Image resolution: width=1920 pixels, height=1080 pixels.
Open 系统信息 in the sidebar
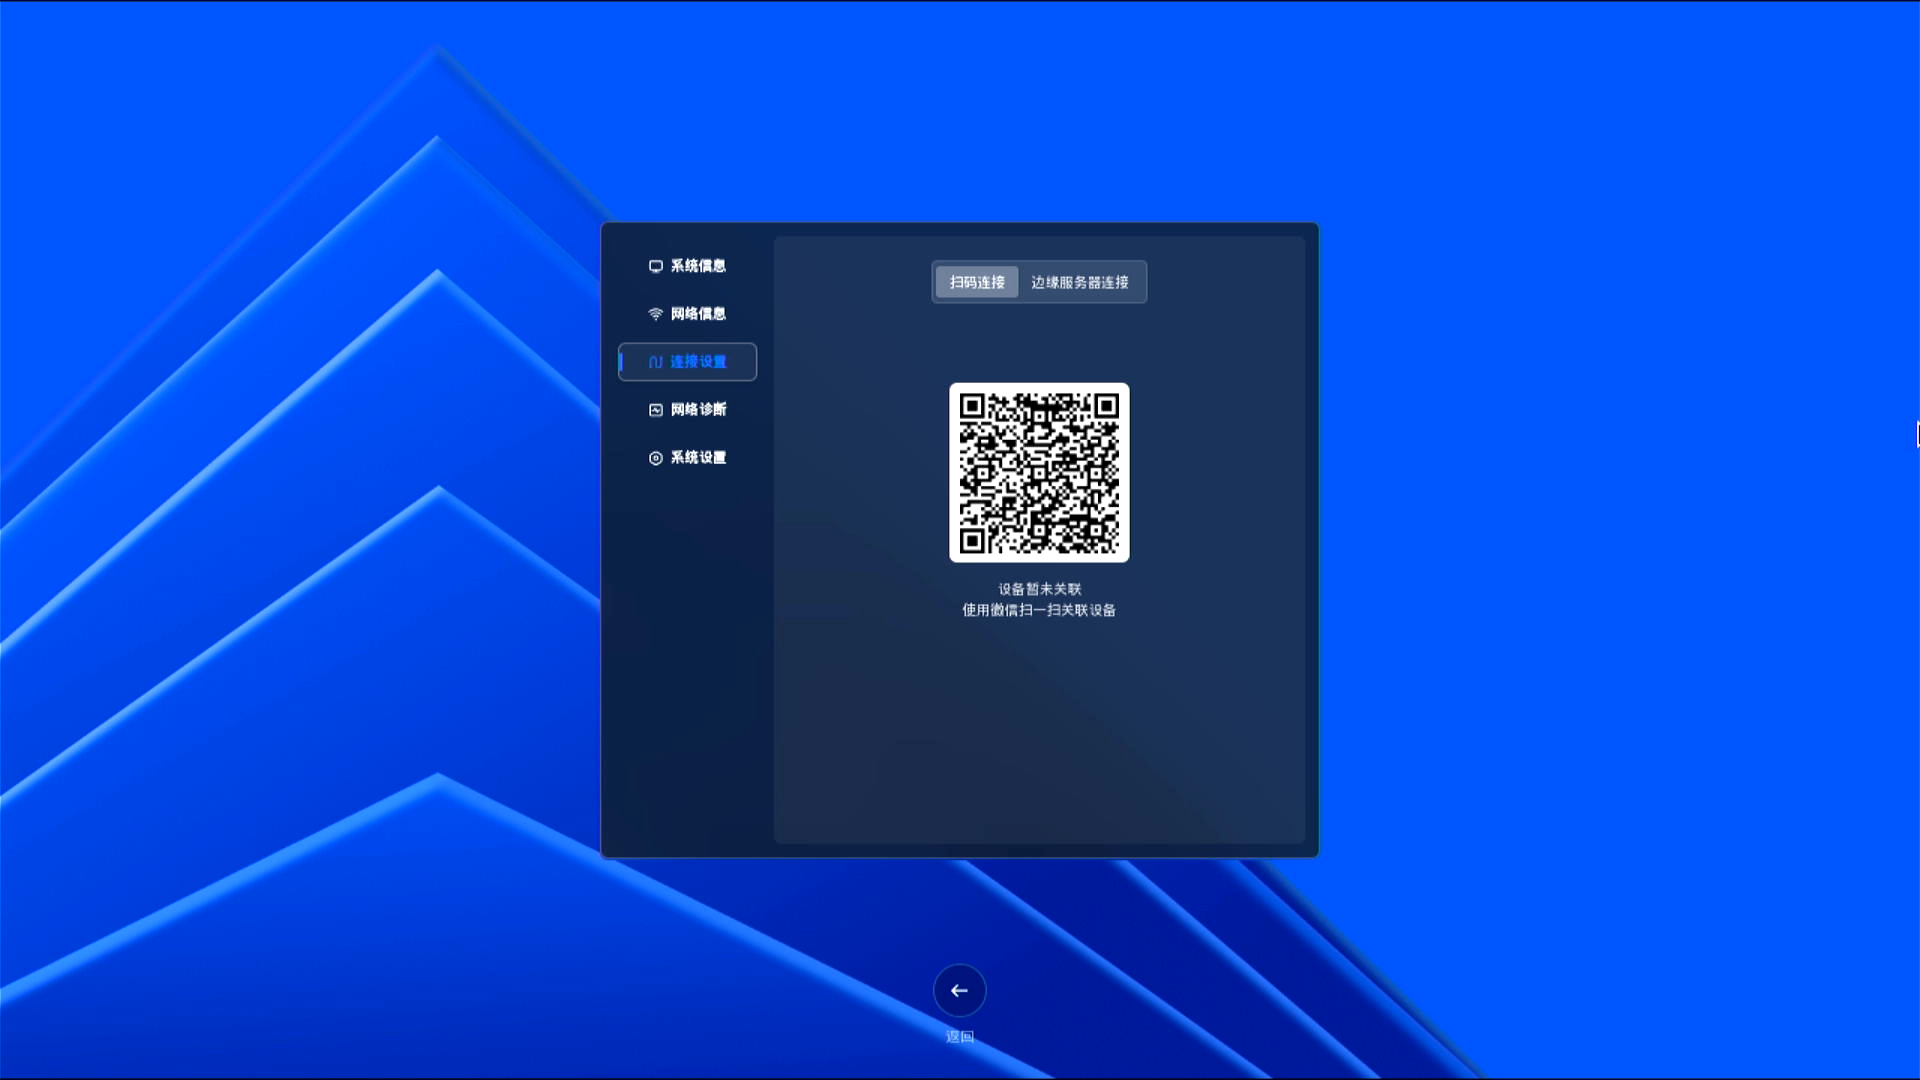point(688,266)
